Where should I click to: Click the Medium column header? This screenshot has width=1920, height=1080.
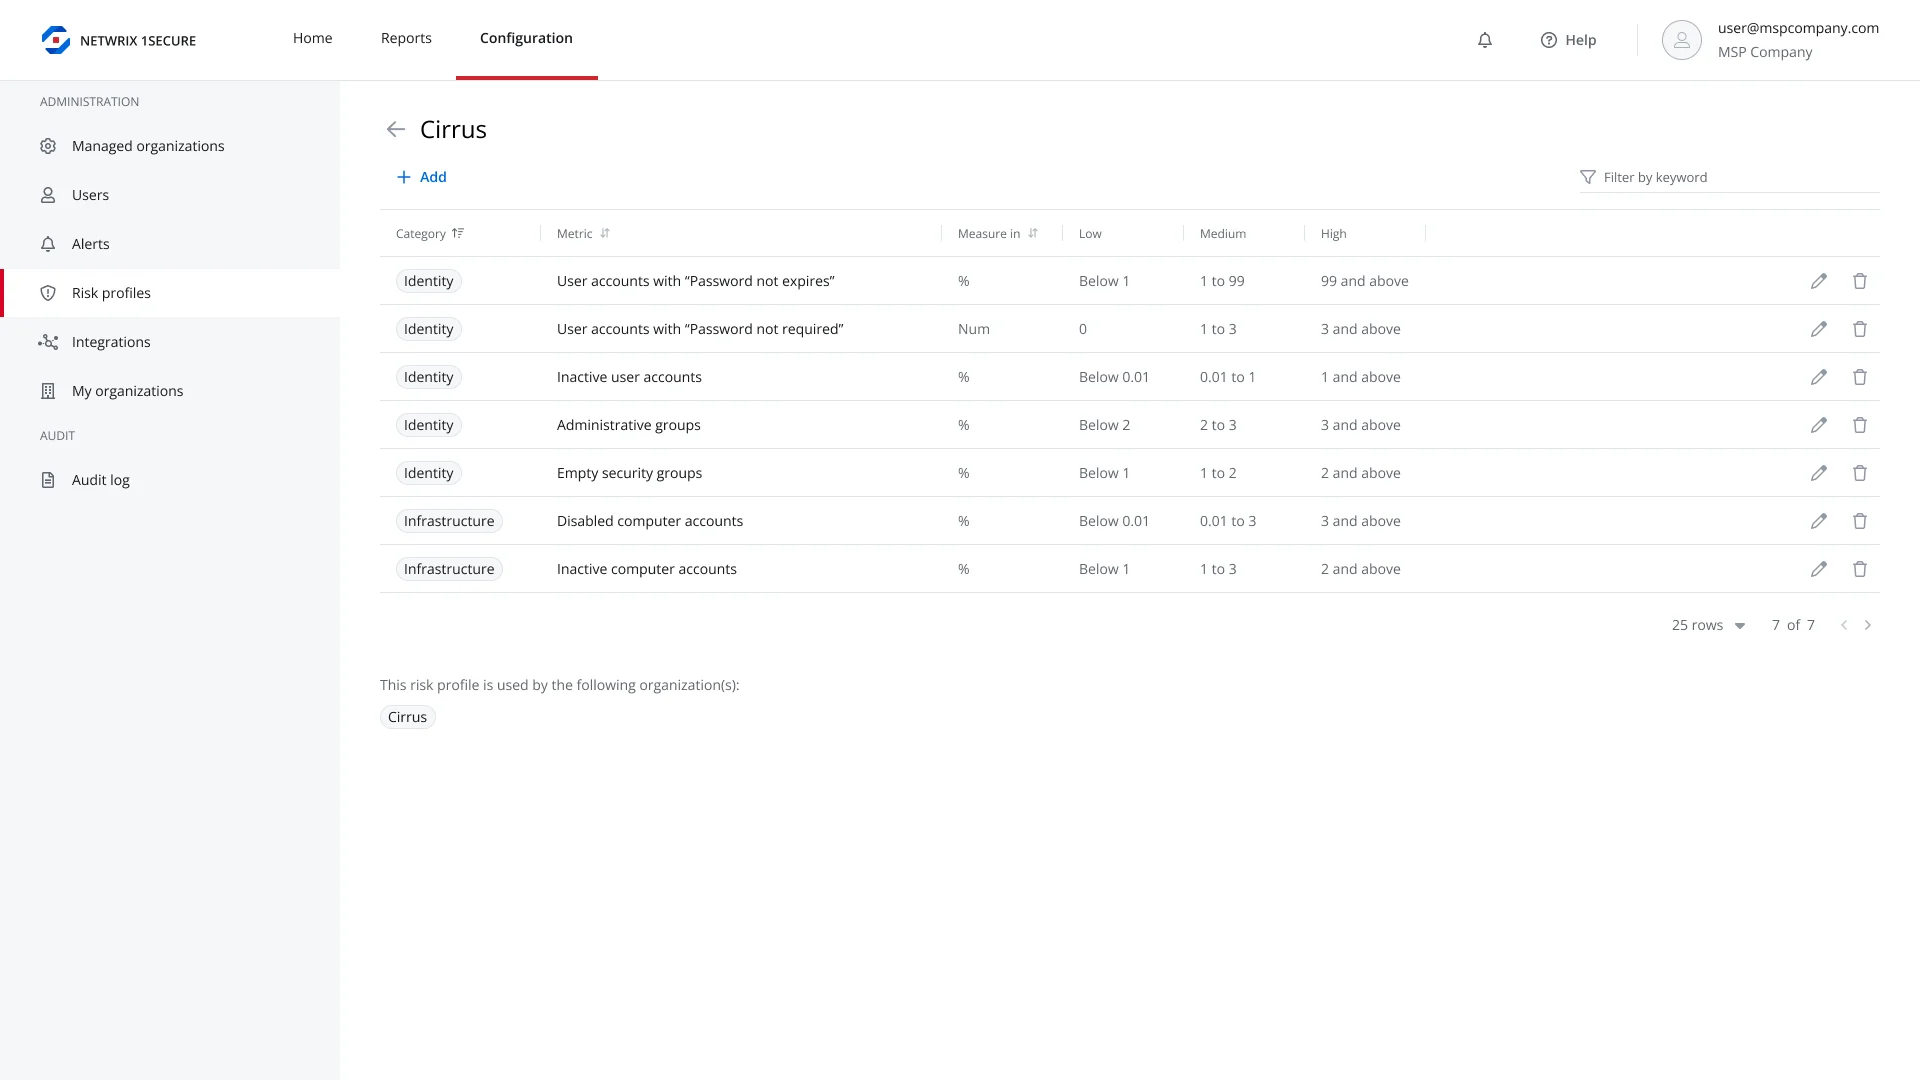[x=1223, y=233]
